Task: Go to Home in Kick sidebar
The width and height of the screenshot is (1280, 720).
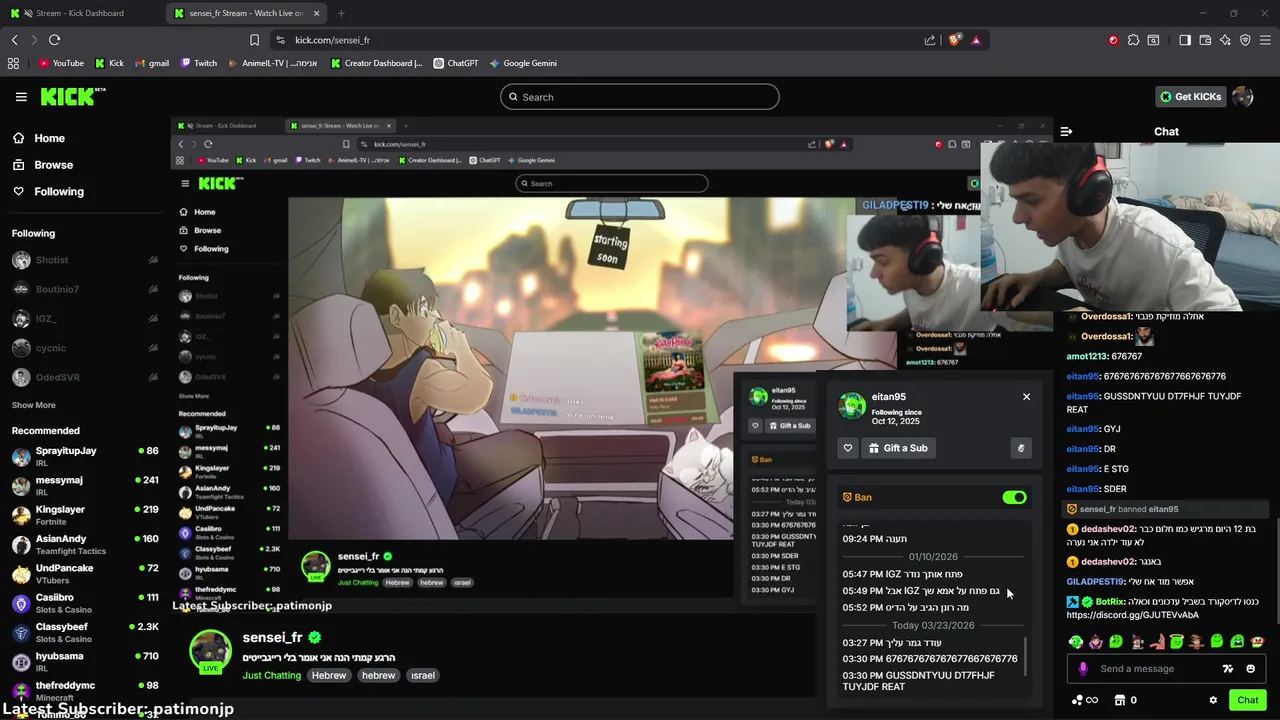Action: tap(38, 138)
